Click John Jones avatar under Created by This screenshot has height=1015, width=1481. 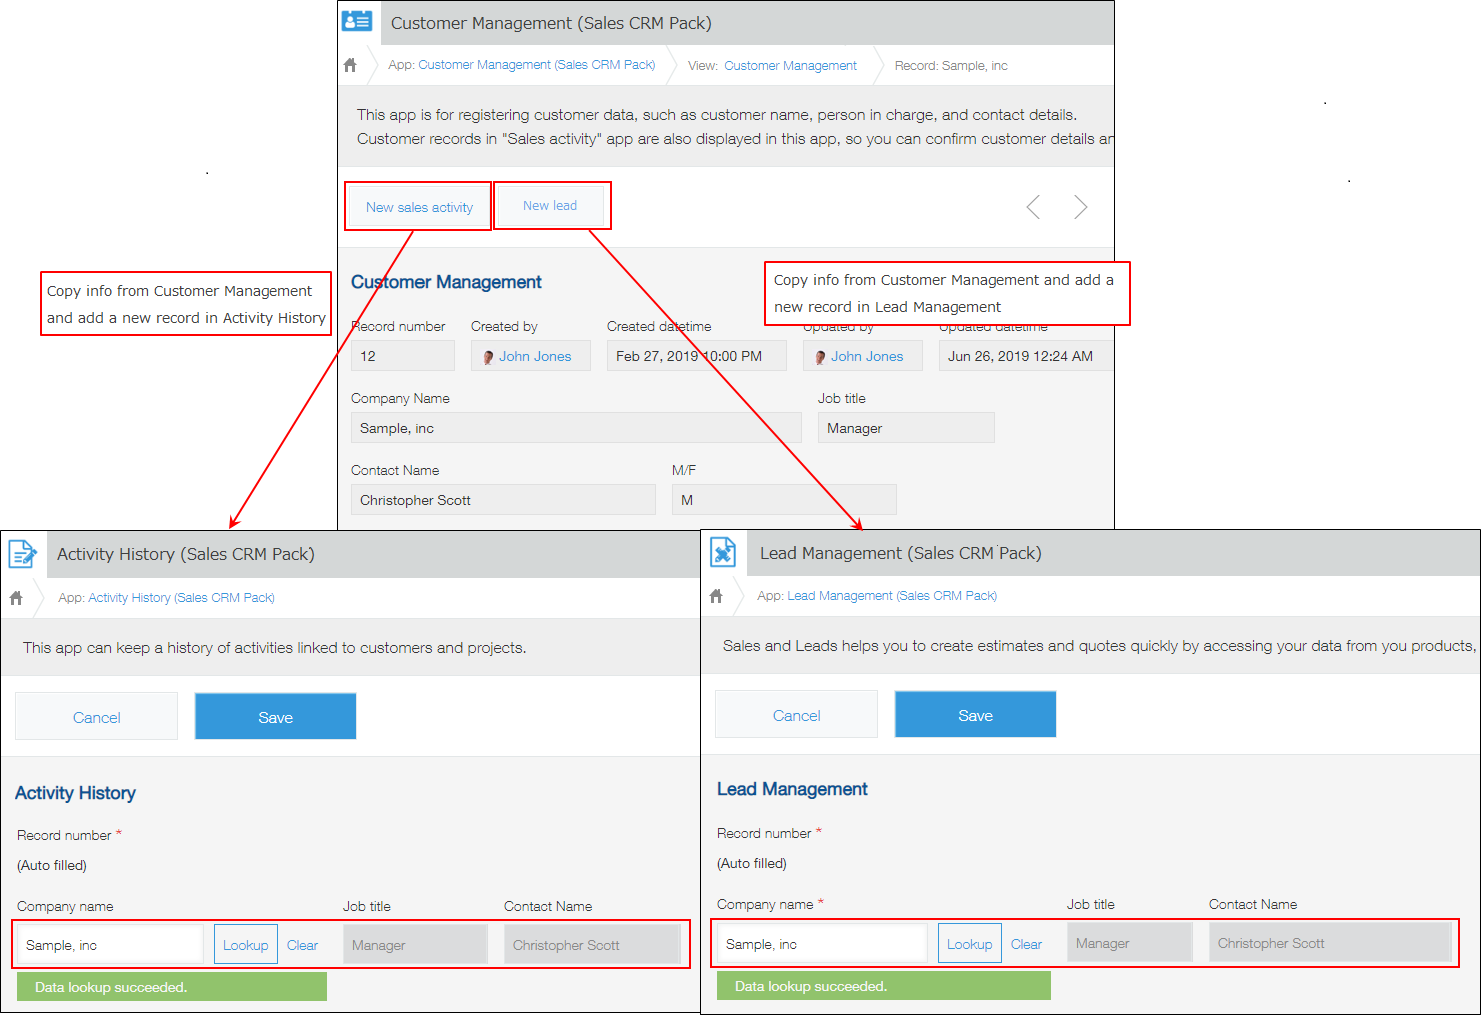point(487,356)
